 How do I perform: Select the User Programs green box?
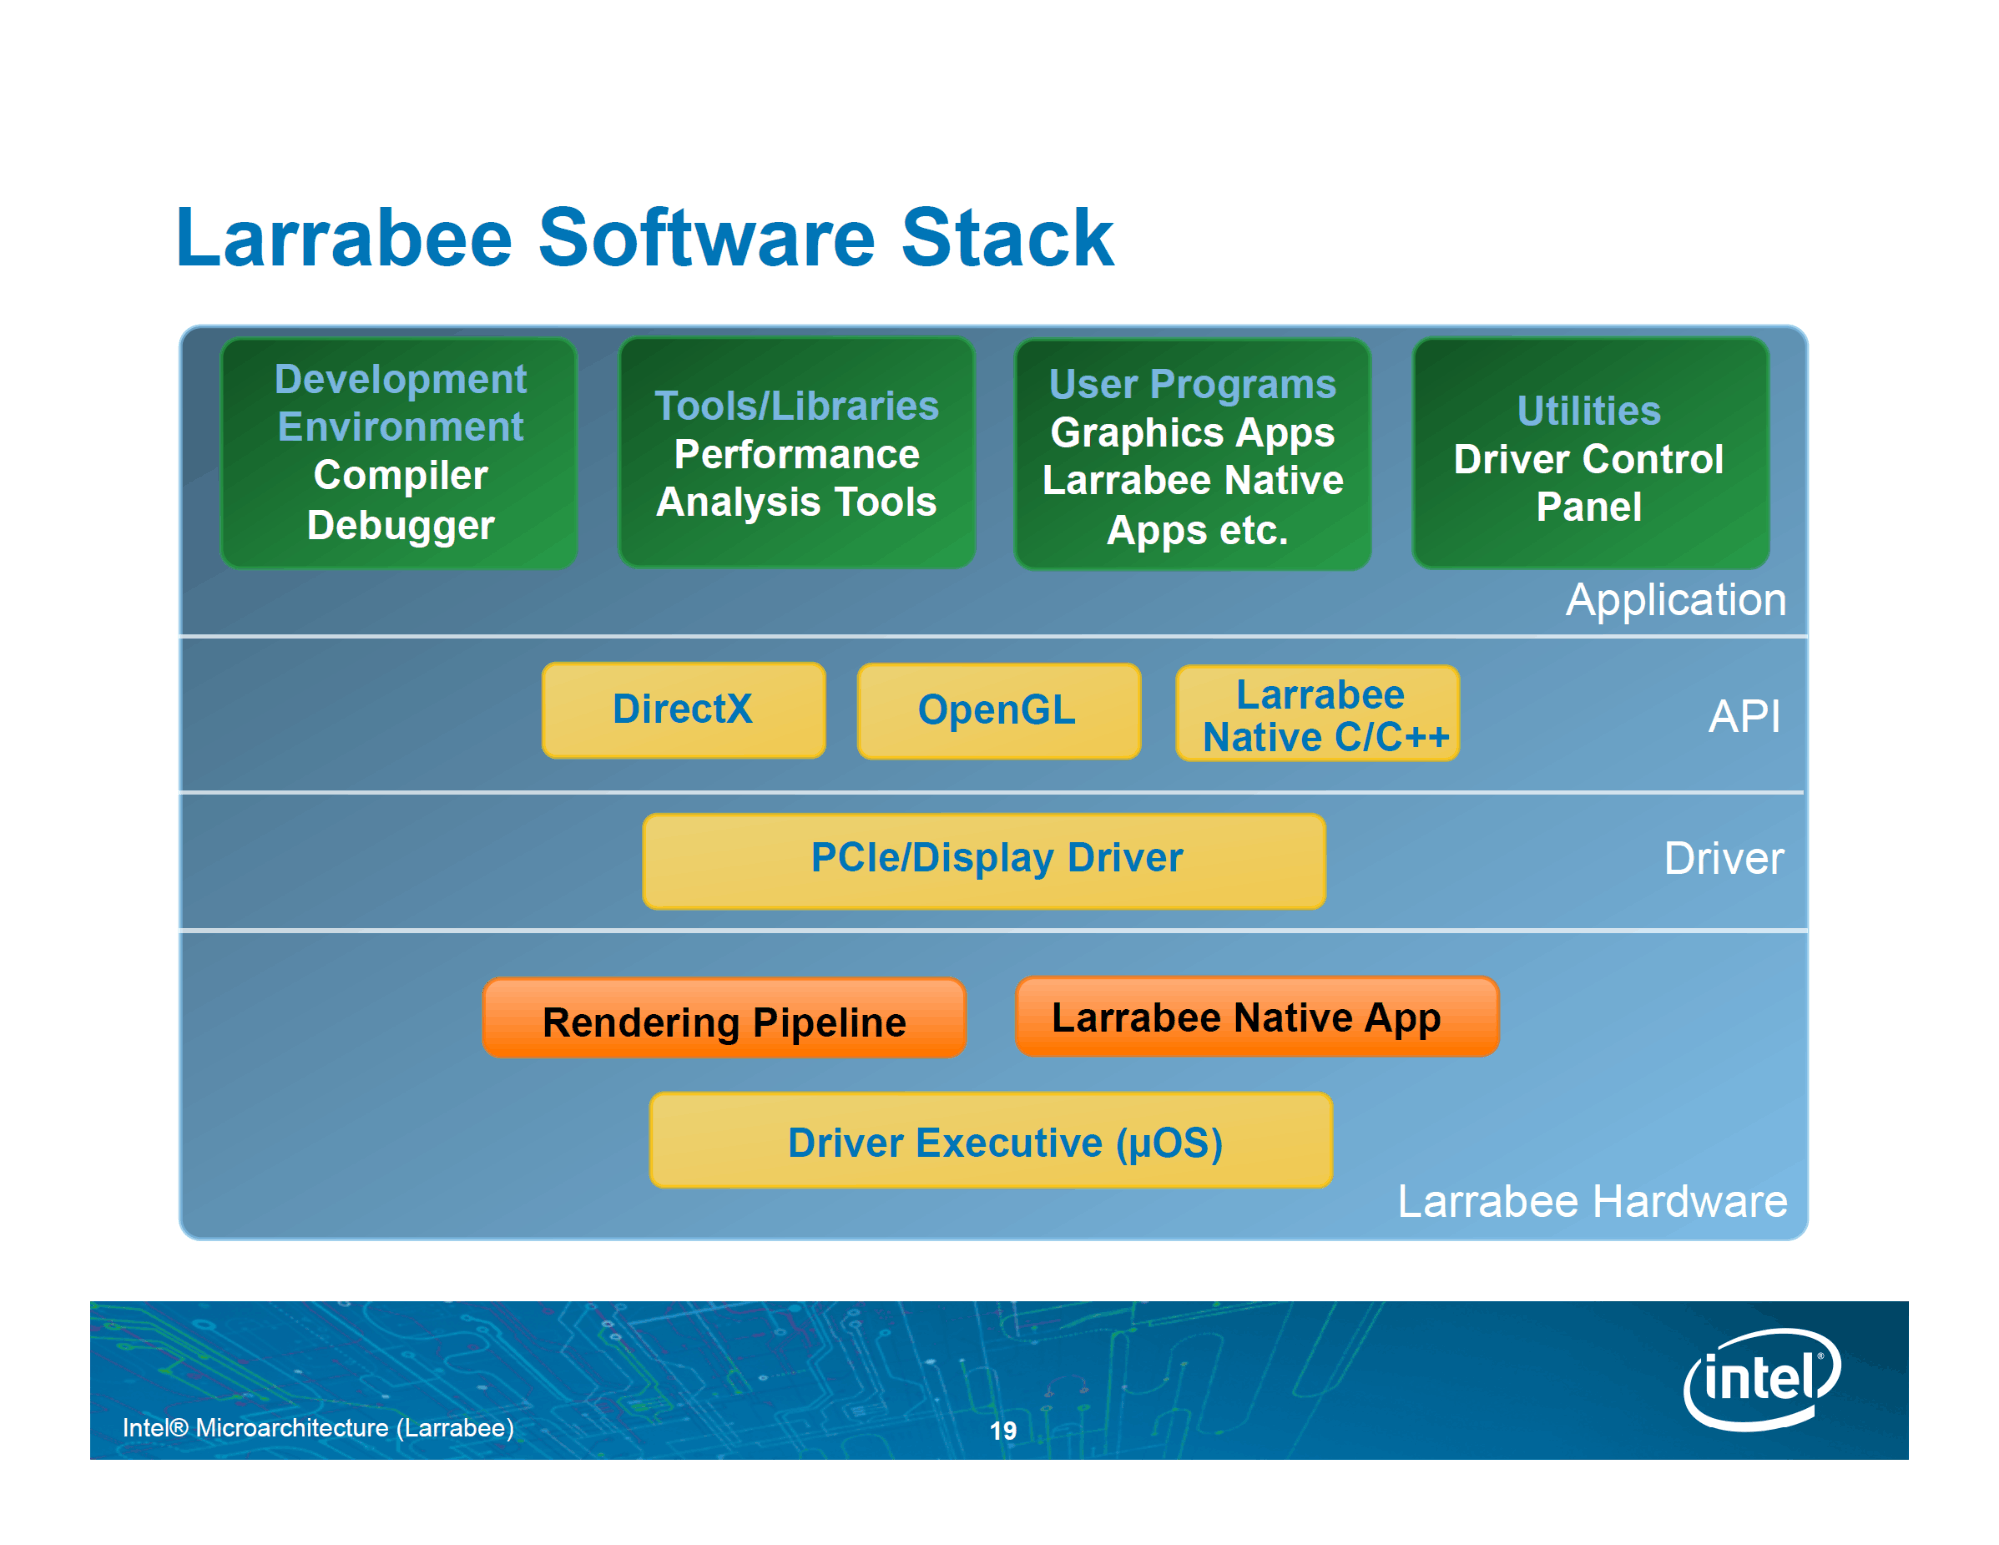[x=1192, y=454]
